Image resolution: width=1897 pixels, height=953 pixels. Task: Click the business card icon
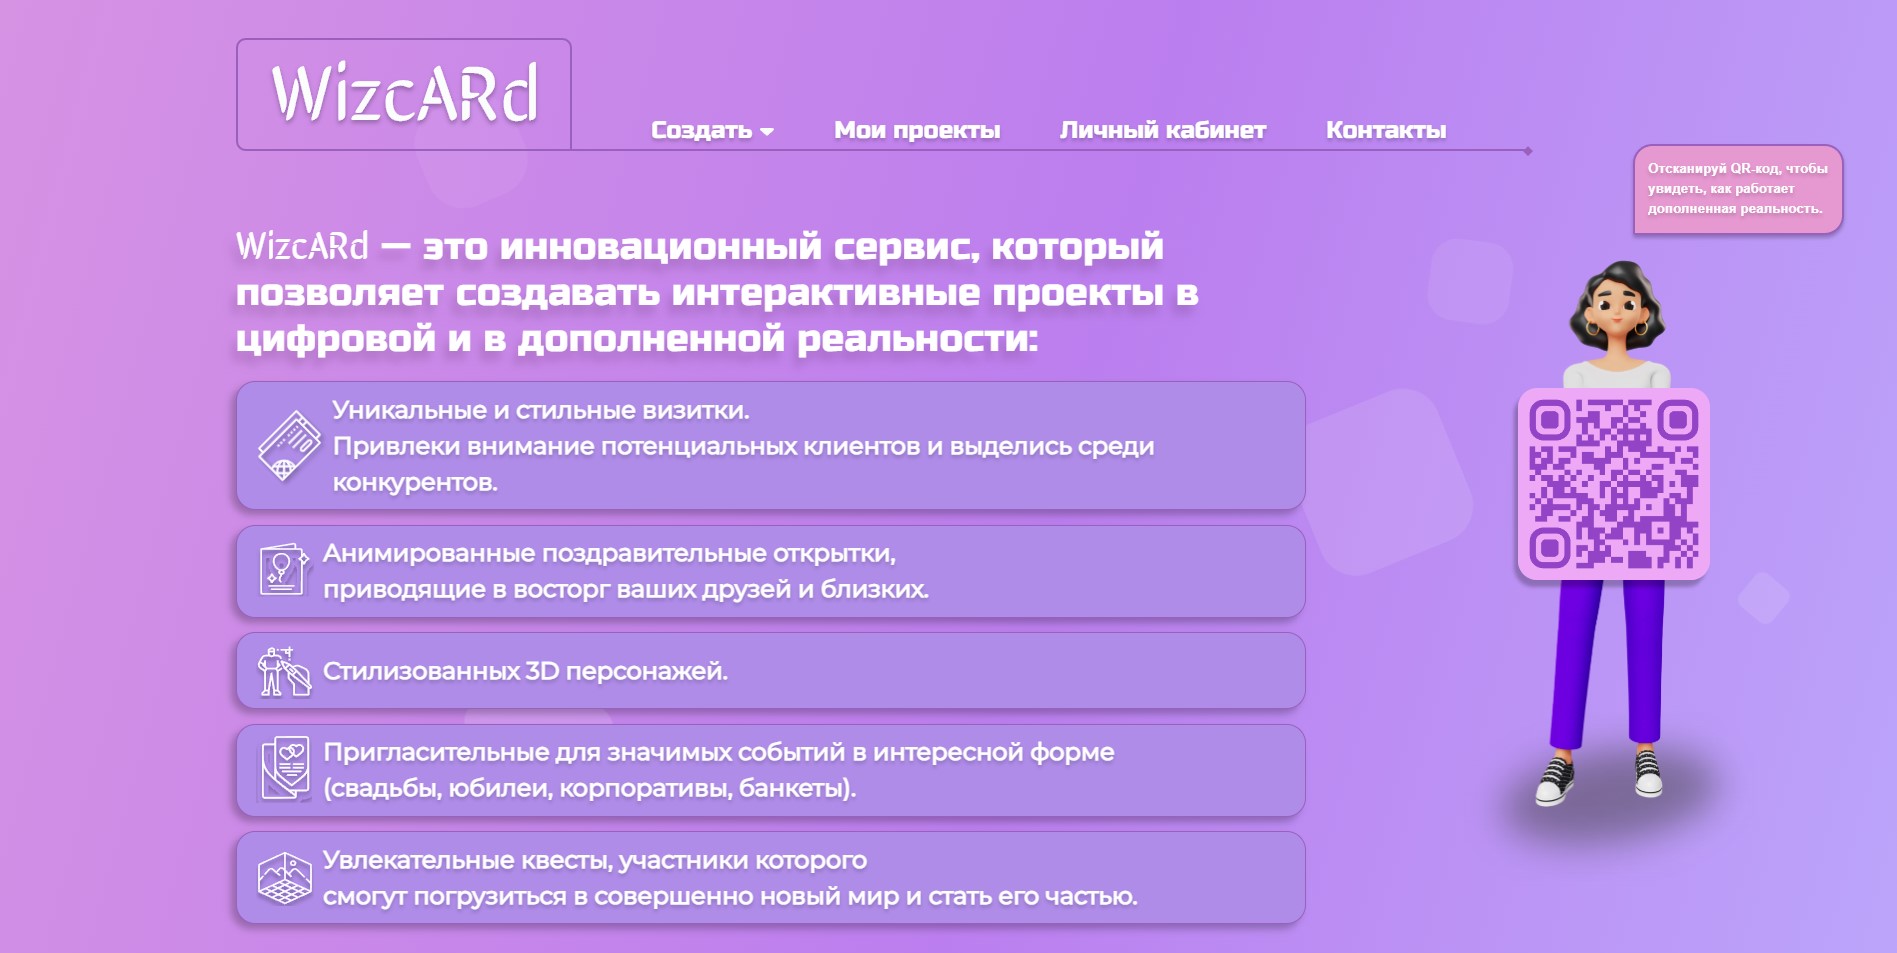click(x=288, y=446)
